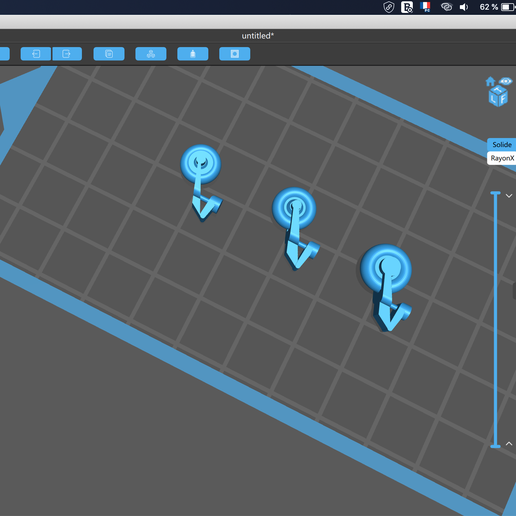Click the square-with-circle toolbar button
The width and height of the screenshot is (516, 516).
tap(235, 54)
